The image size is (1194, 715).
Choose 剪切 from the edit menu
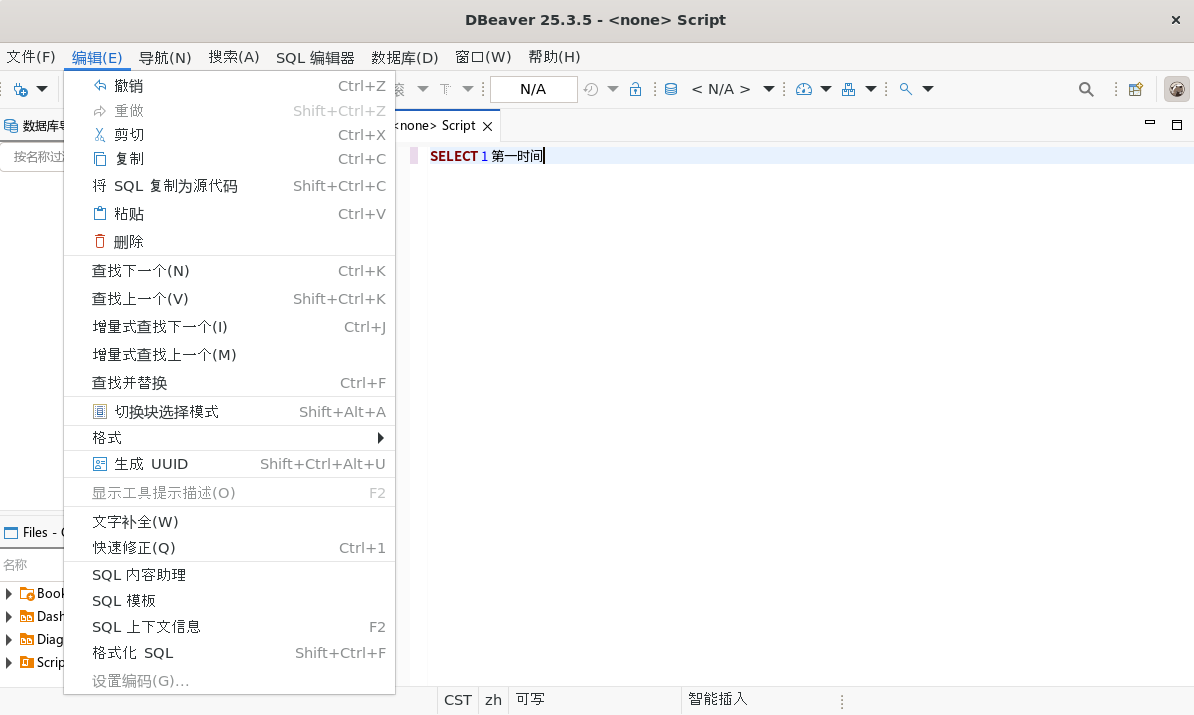(229, 135)
